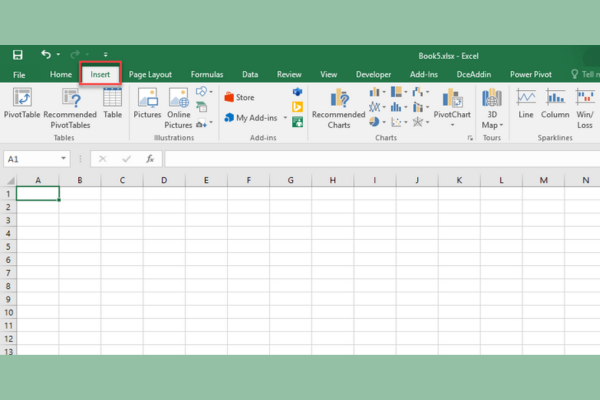Open the Add-Ins tab

[x=424, y=74]
